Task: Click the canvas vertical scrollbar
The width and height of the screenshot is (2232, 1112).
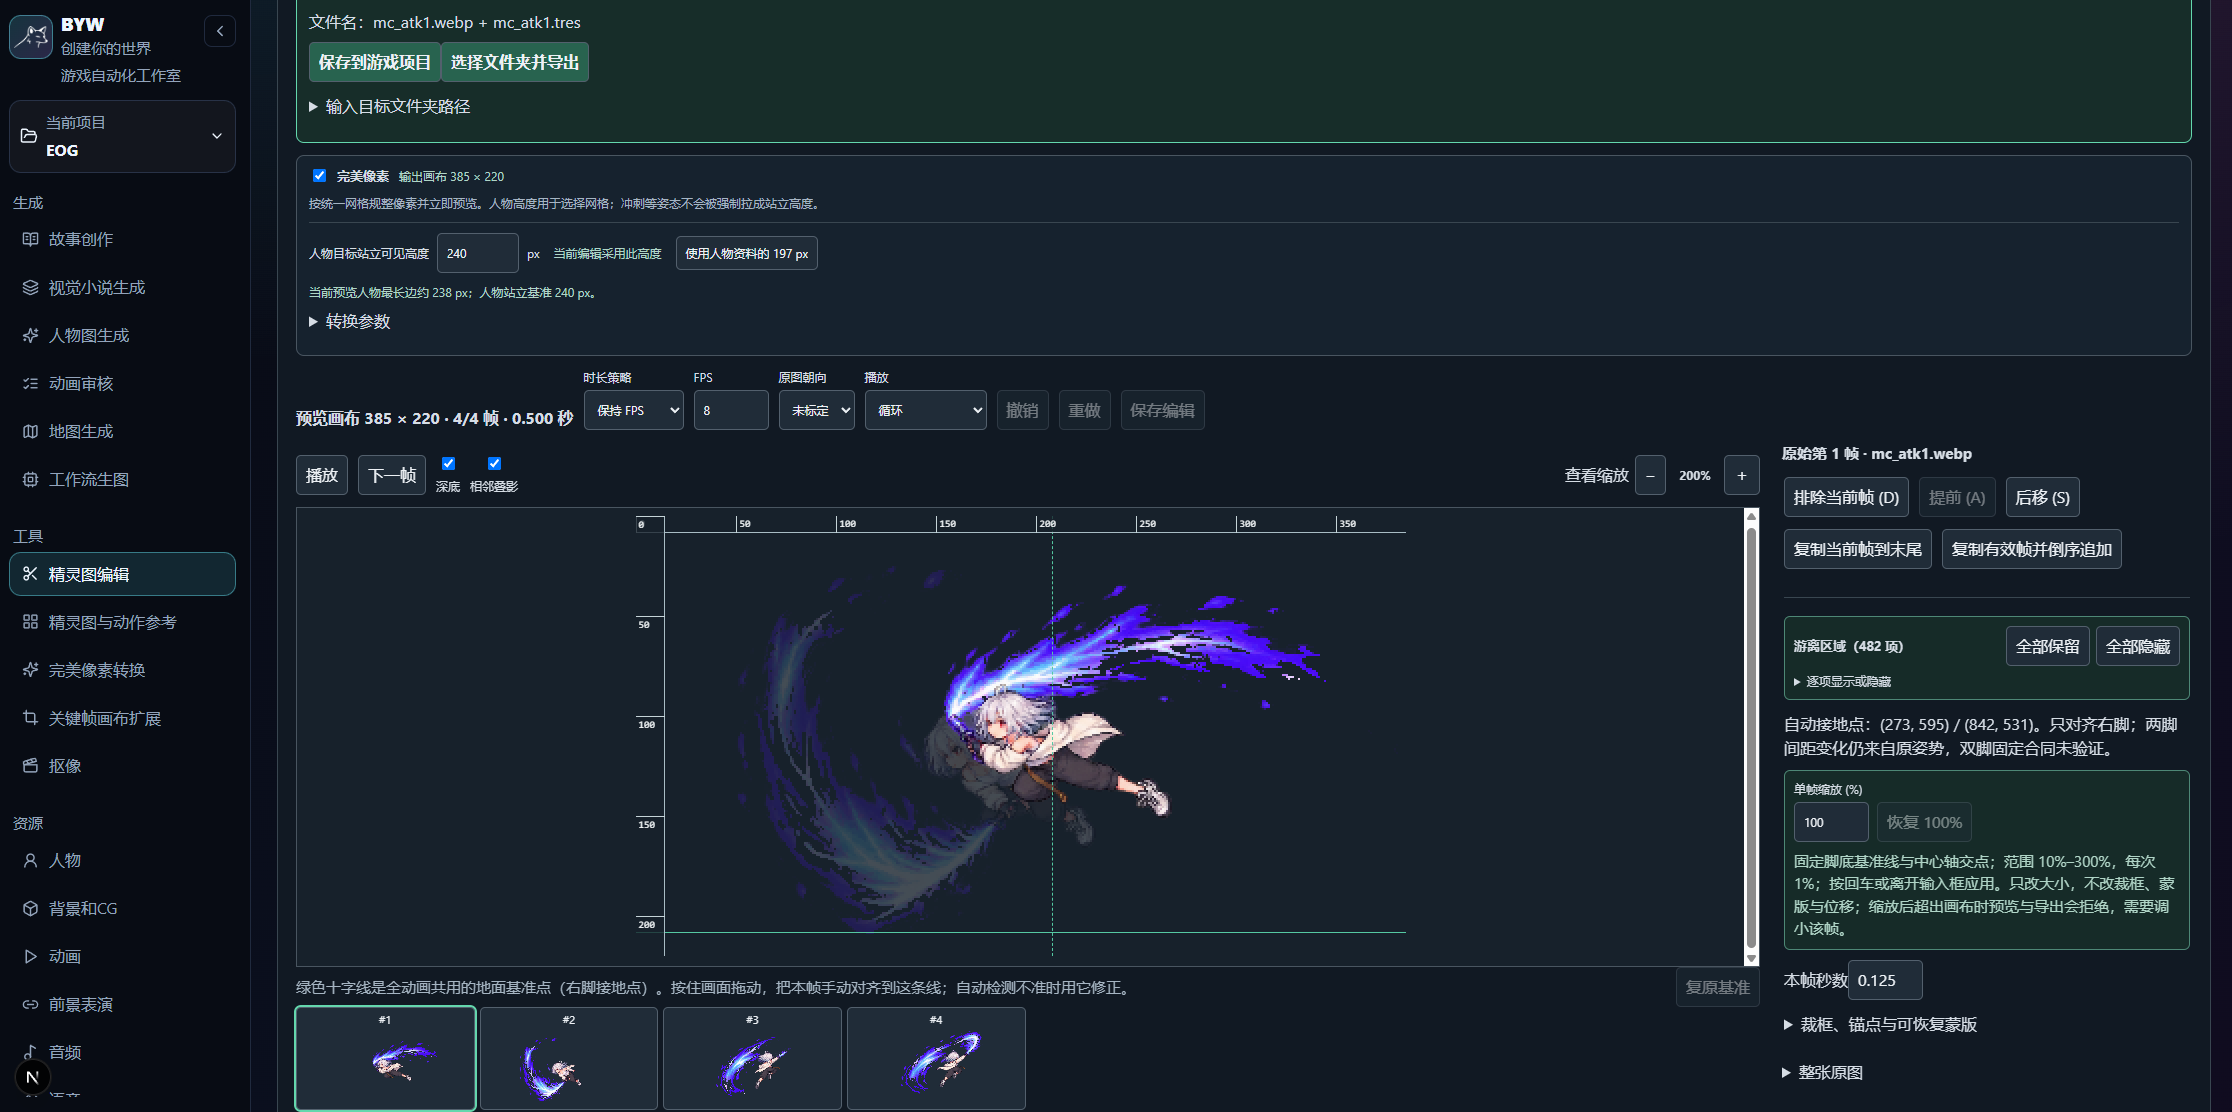Action: [1751, 737]
